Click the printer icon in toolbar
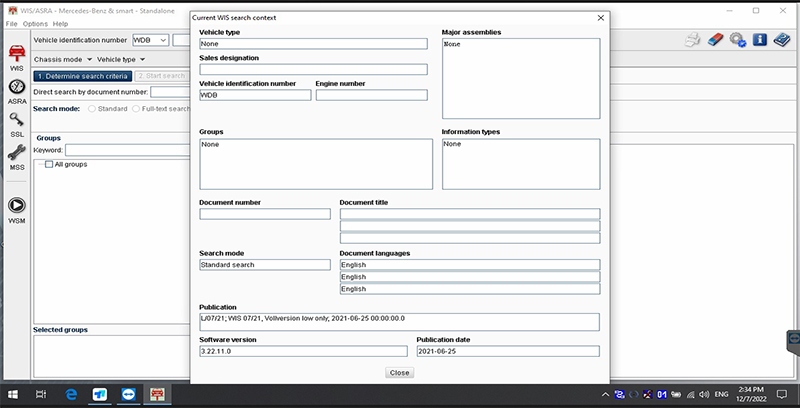 [692, 40]
